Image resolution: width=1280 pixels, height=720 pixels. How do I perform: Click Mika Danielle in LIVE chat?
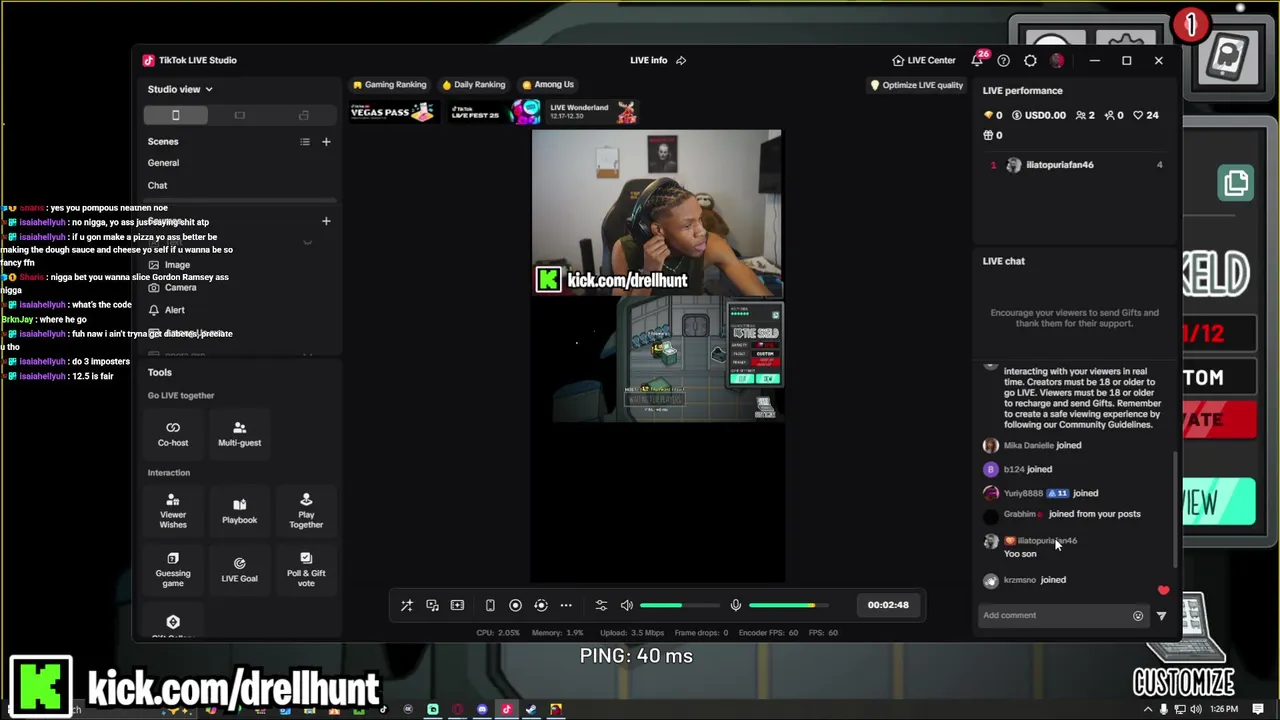[1029, 445]
